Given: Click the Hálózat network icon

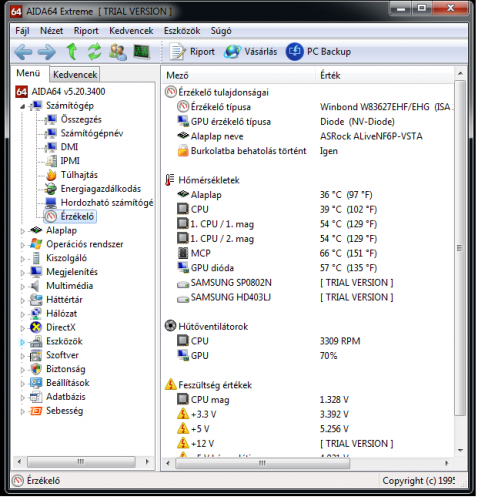Looking at the screenshot, I should (x=36, y=314).
